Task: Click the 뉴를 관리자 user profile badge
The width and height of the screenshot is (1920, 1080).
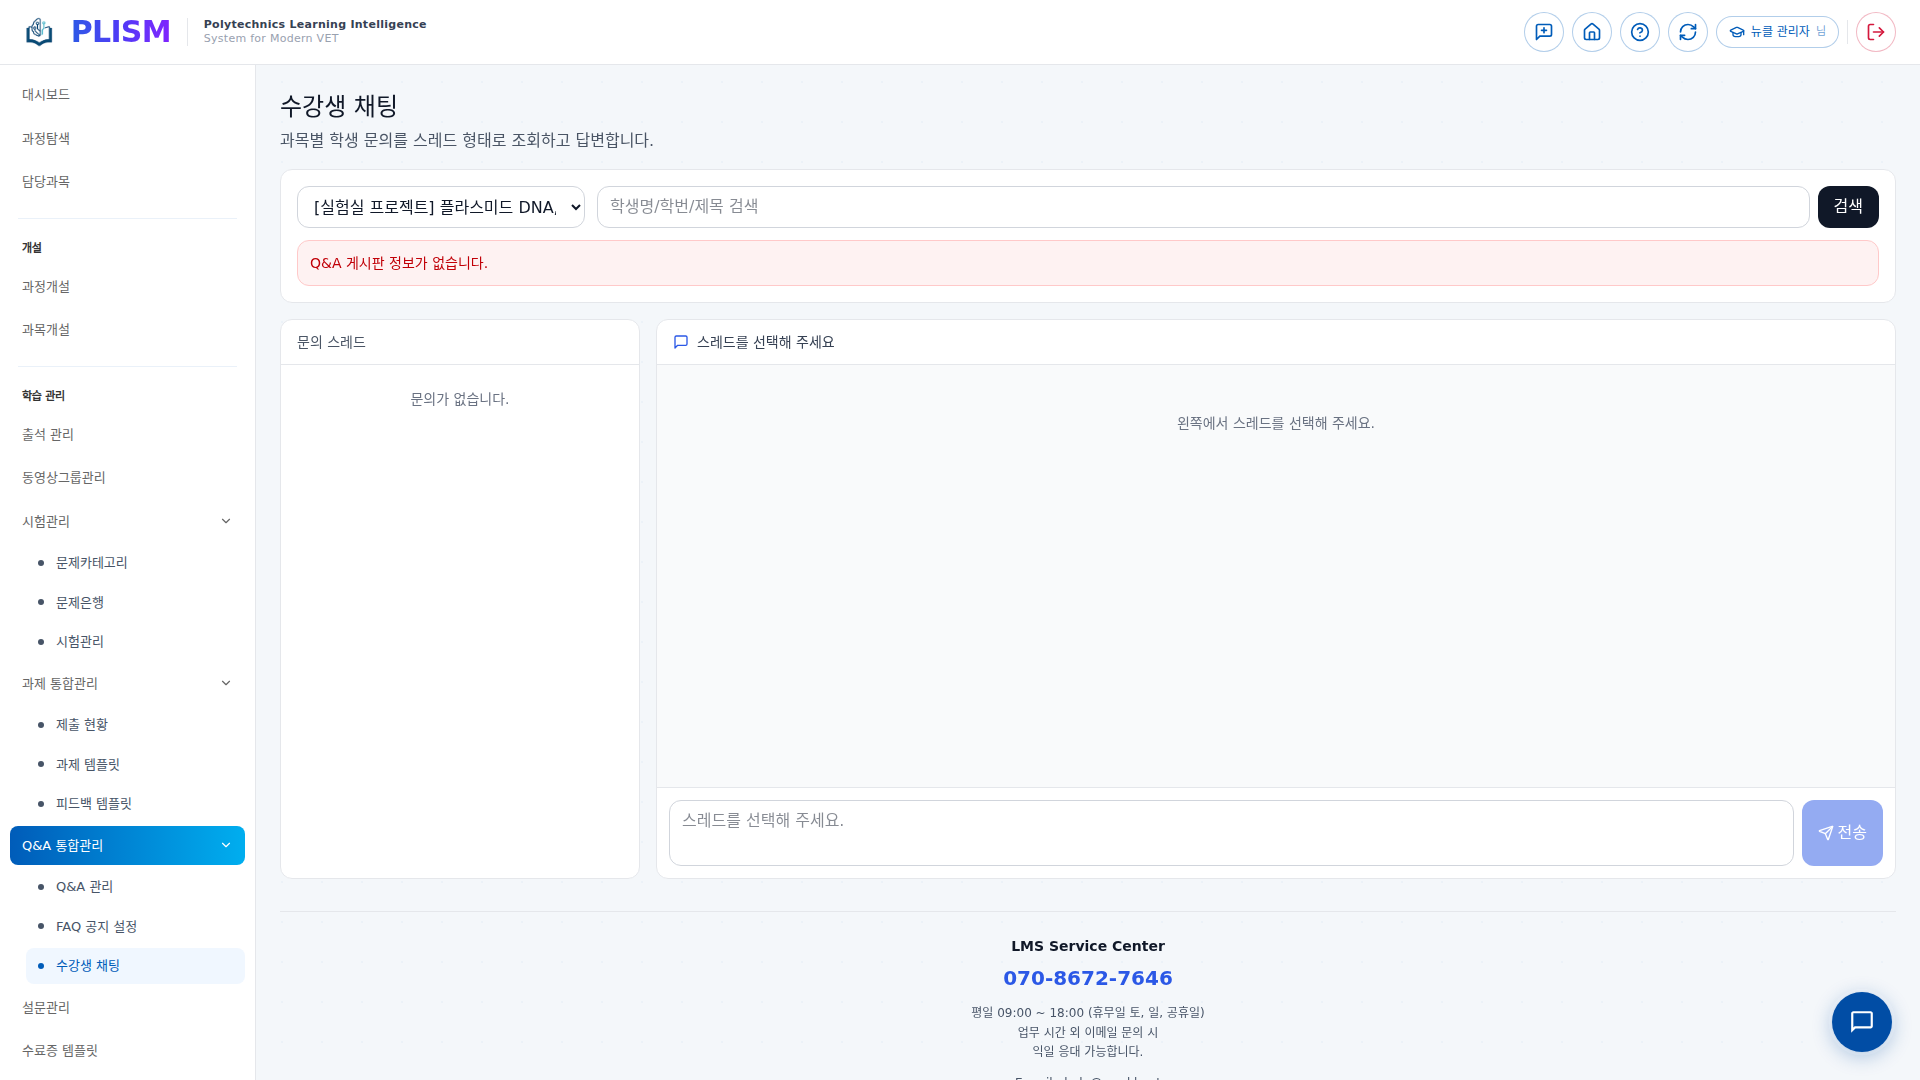Action: coord(1777,32)
